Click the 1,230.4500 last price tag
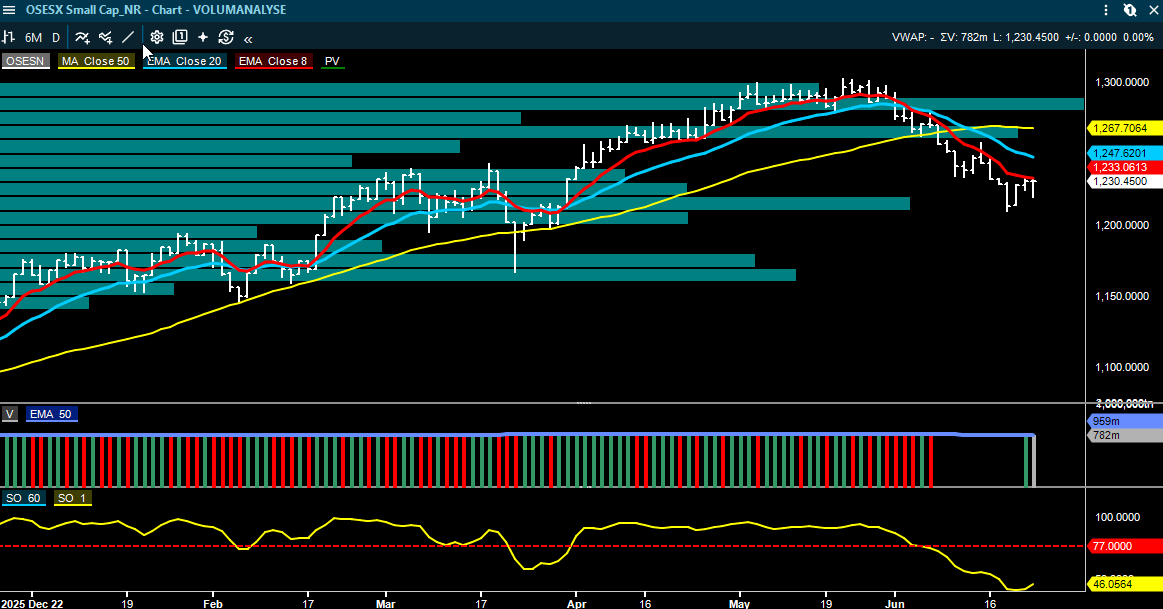 [x=1124, y=181]
